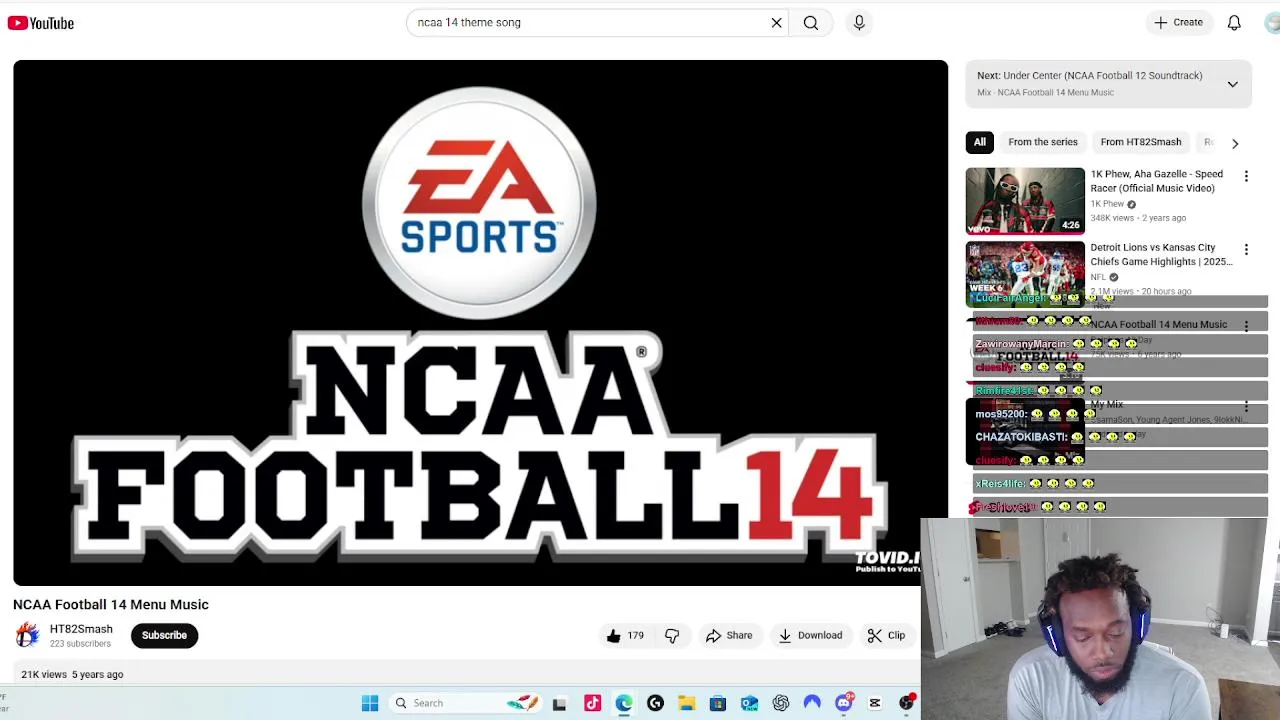The width and height of the screenshot is (1280, 720).
Task: Open ChatGPT from taskbar
Action: 780,703
